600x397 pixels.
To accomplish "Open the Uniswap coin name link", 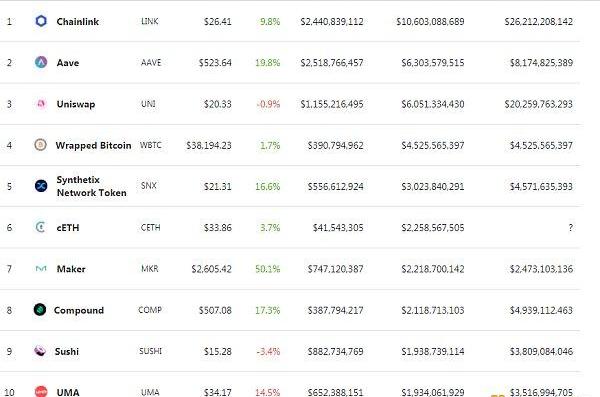I will (x=76, y=104).
